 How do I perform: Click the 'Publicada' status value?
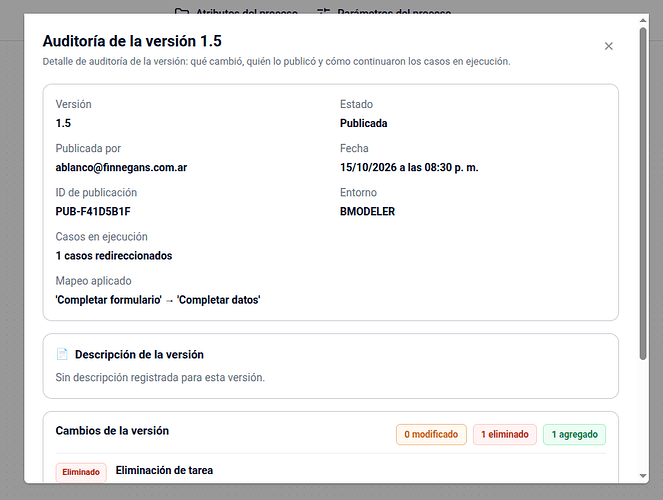(364, 123)
